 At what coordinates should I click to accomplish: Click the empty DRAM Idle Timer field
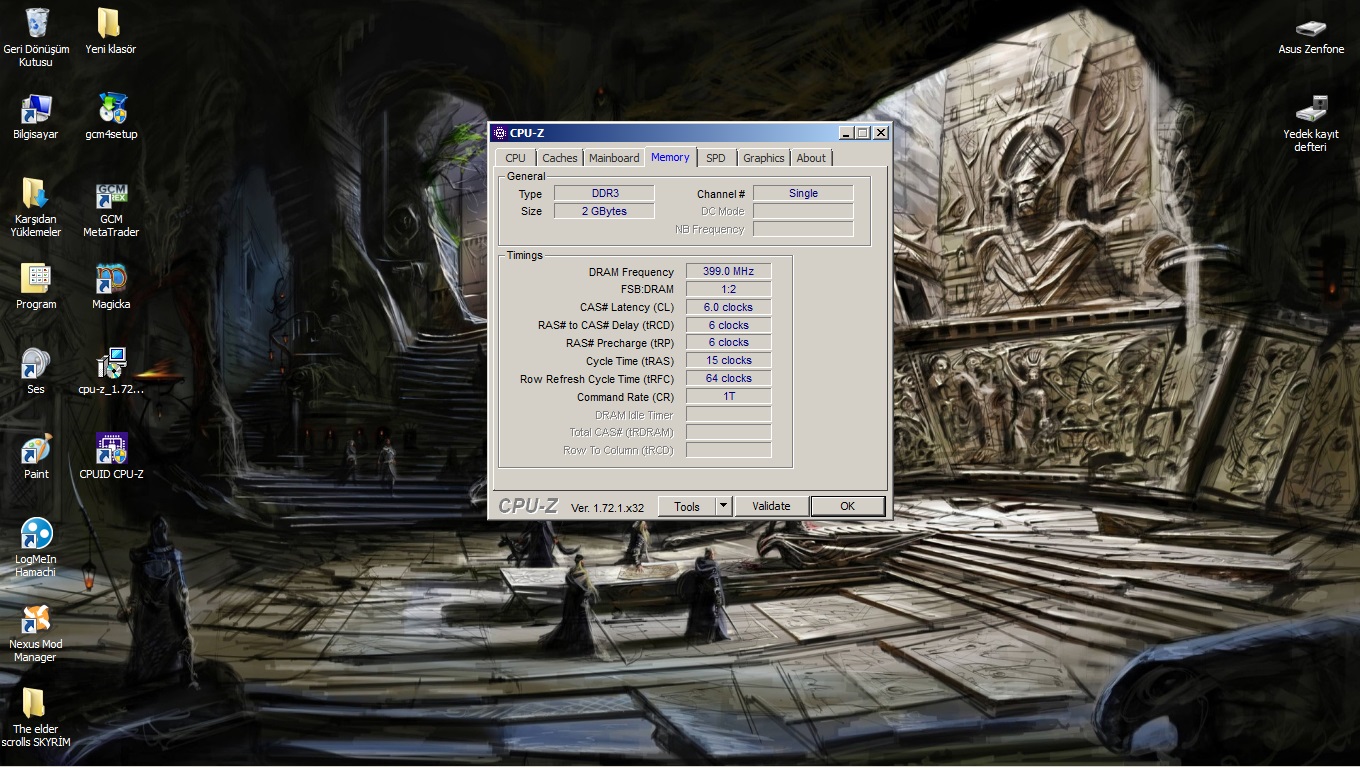(728, 414)
